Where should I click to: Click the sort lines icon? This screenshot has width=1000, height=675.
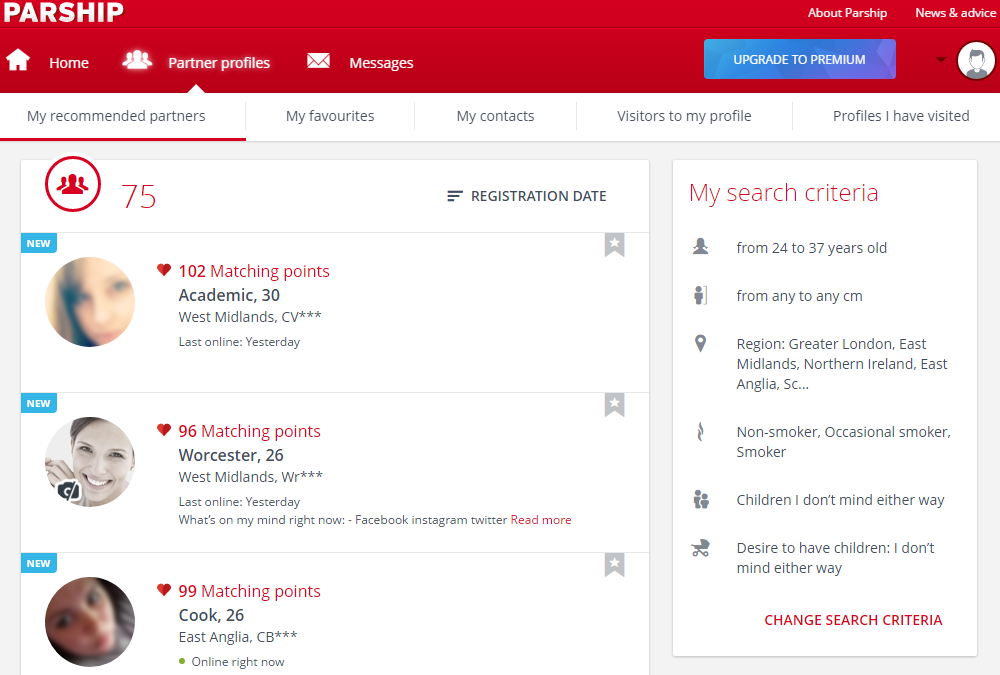point(455,196)
